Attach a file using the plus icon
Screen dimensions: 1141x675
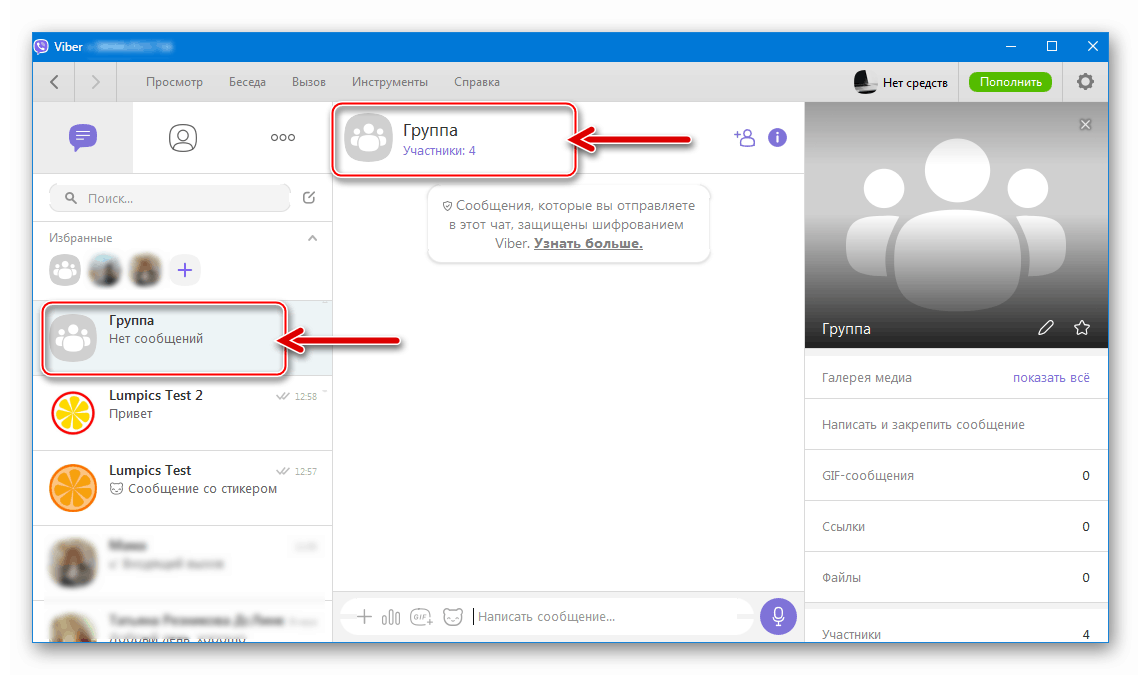coord(364,616)
